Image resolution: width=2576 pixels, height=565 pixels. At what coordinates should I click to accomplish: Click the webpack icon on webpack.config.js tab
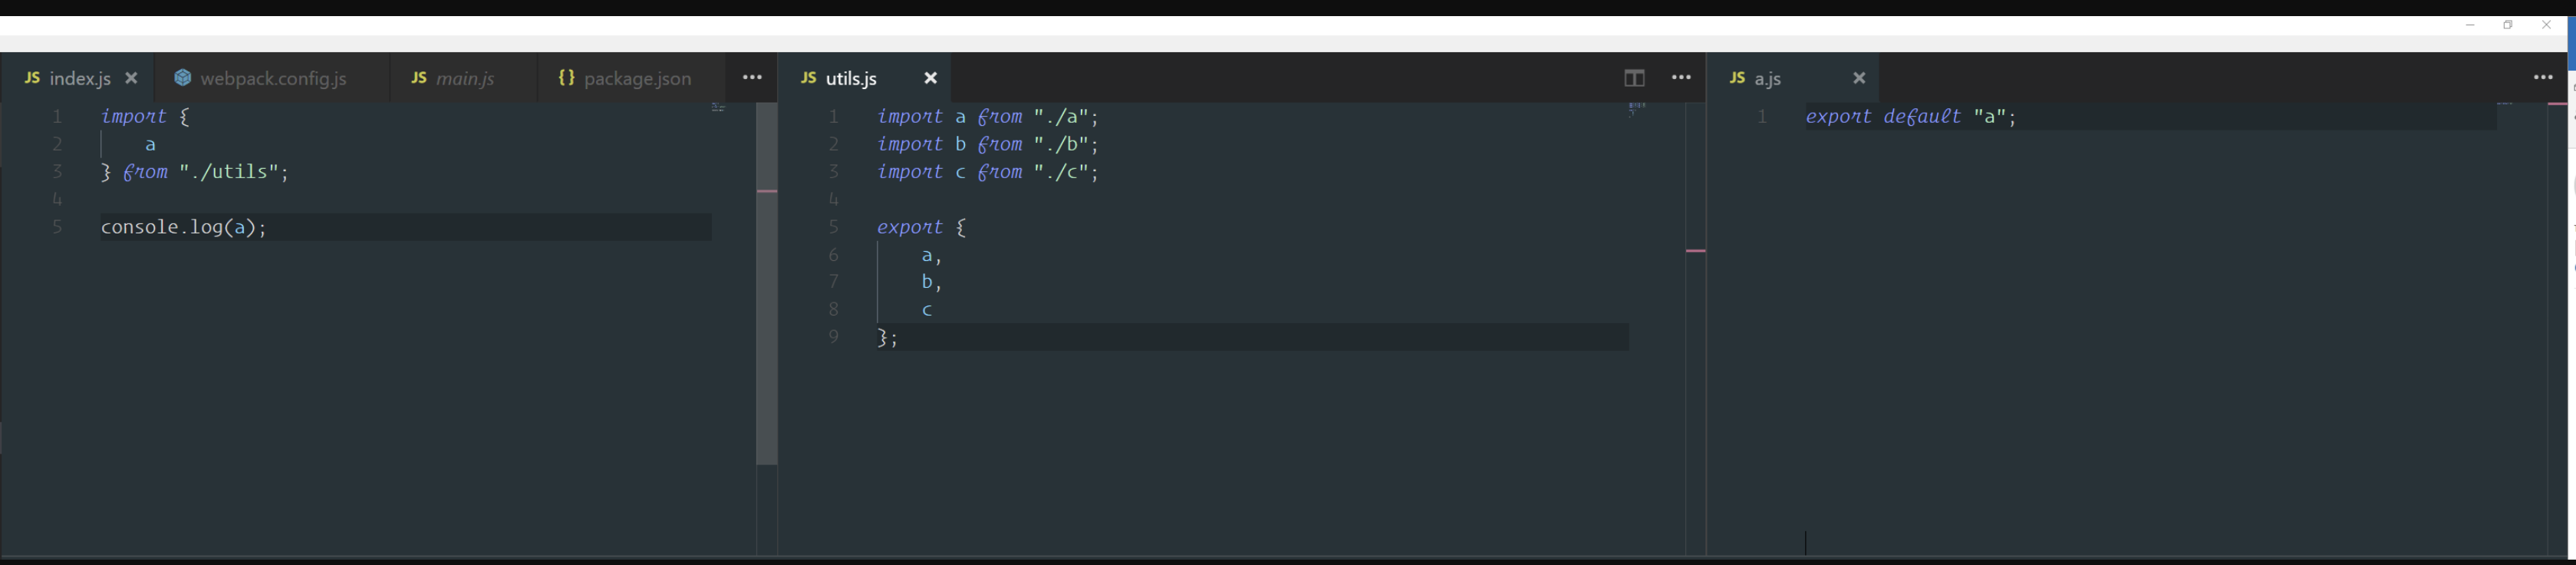[183, 78]
